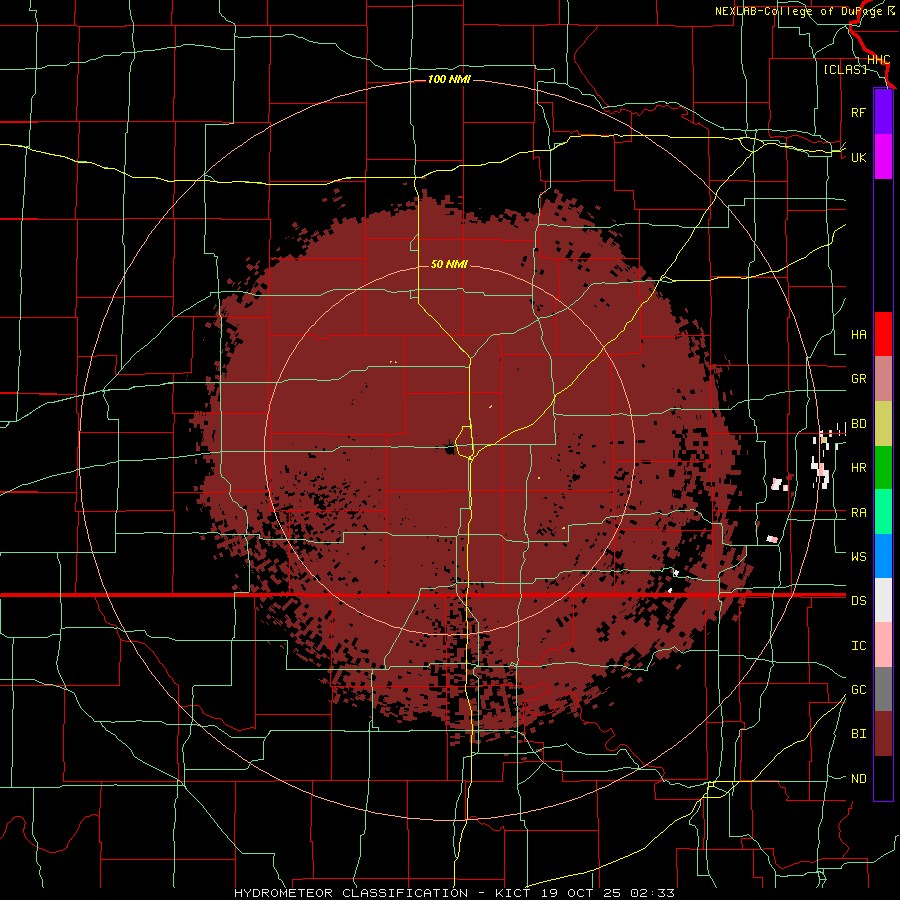Screen dimensions: 900x900
Task: Click the KICT radar site identifier
Action: click(511, 893)
